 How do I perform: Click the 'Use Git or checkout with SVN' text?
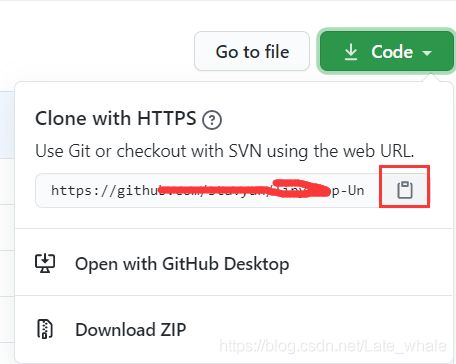click(x=225, y=151)
